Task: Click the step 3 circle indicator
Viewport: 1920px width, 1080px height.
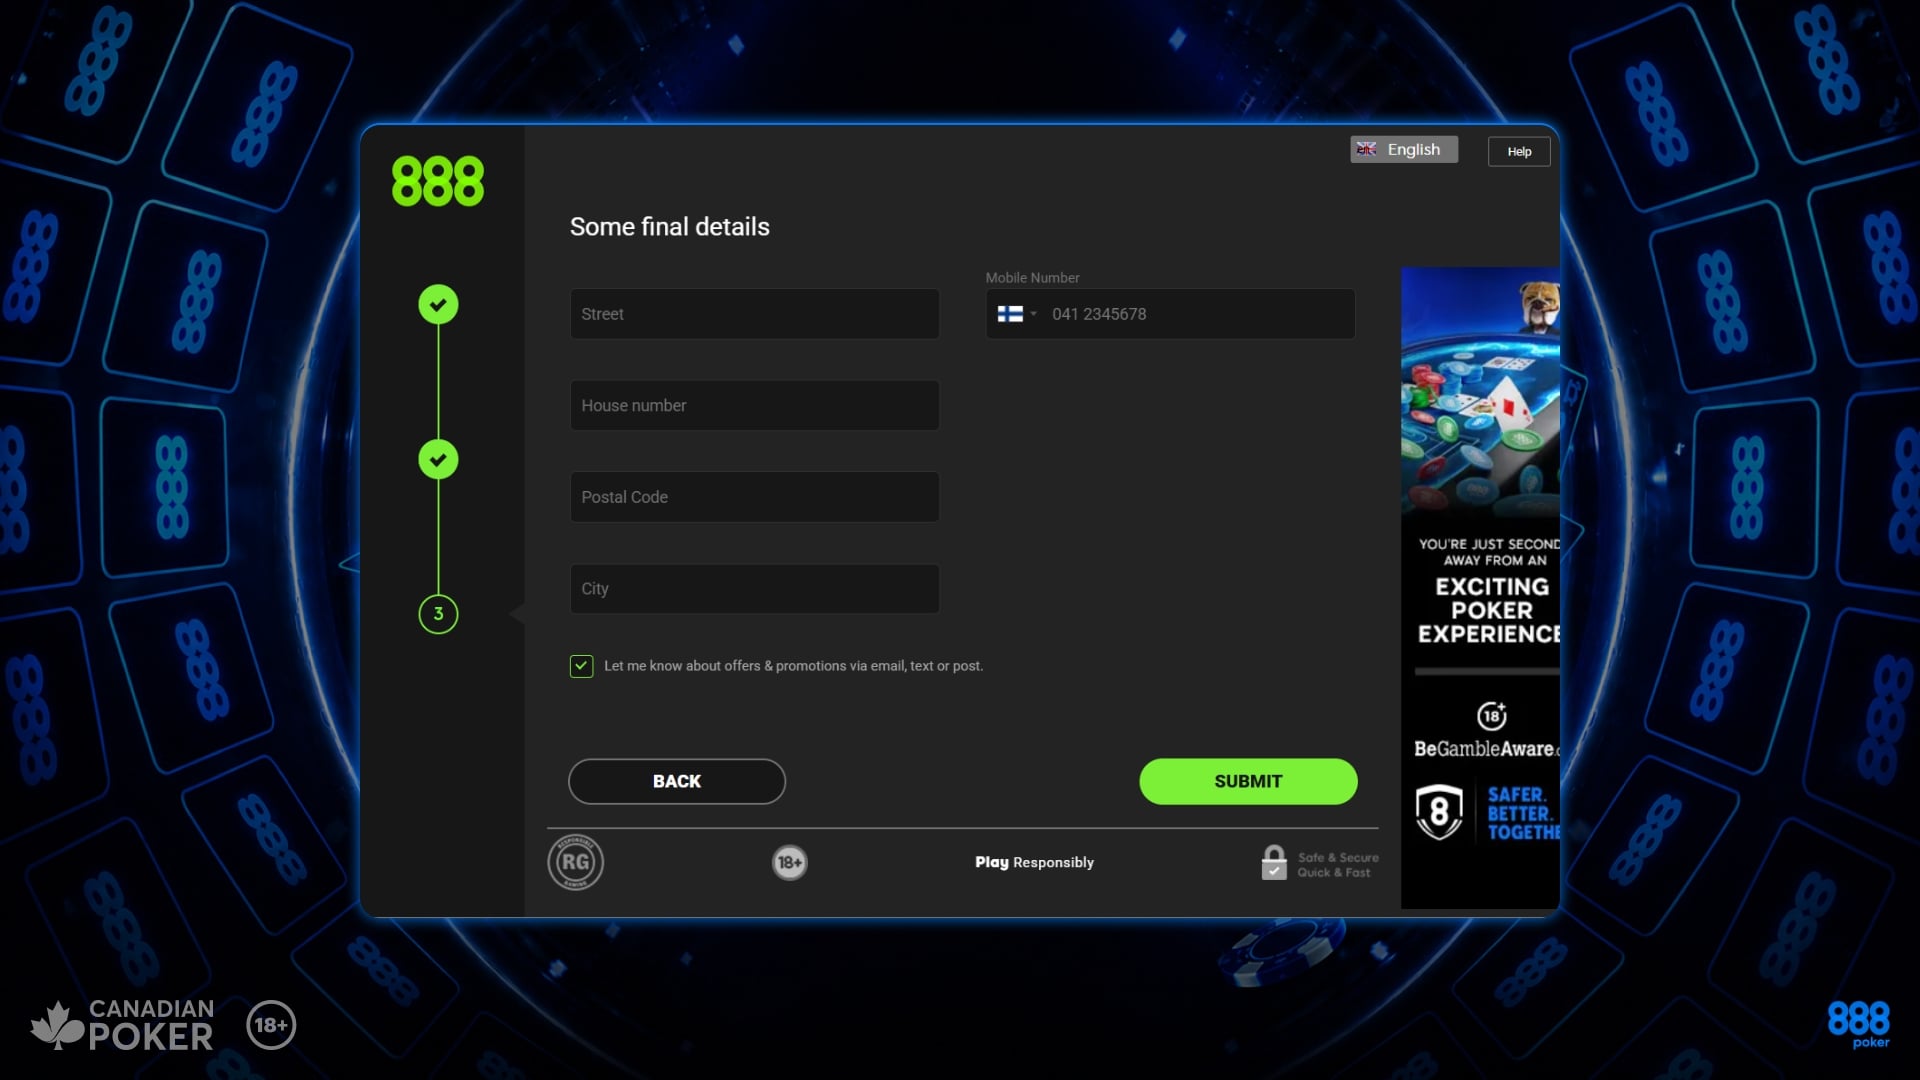Action: pos(438,614)
